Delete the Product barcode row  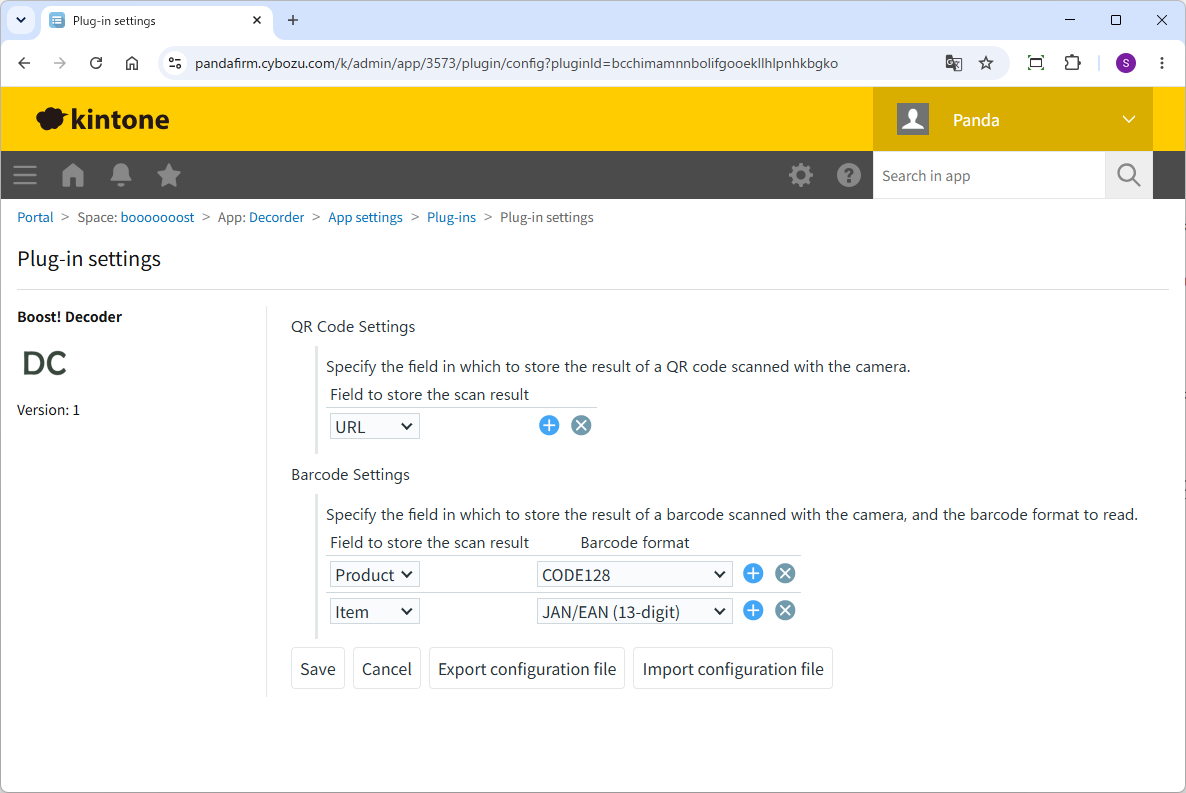tap(785, 574)
